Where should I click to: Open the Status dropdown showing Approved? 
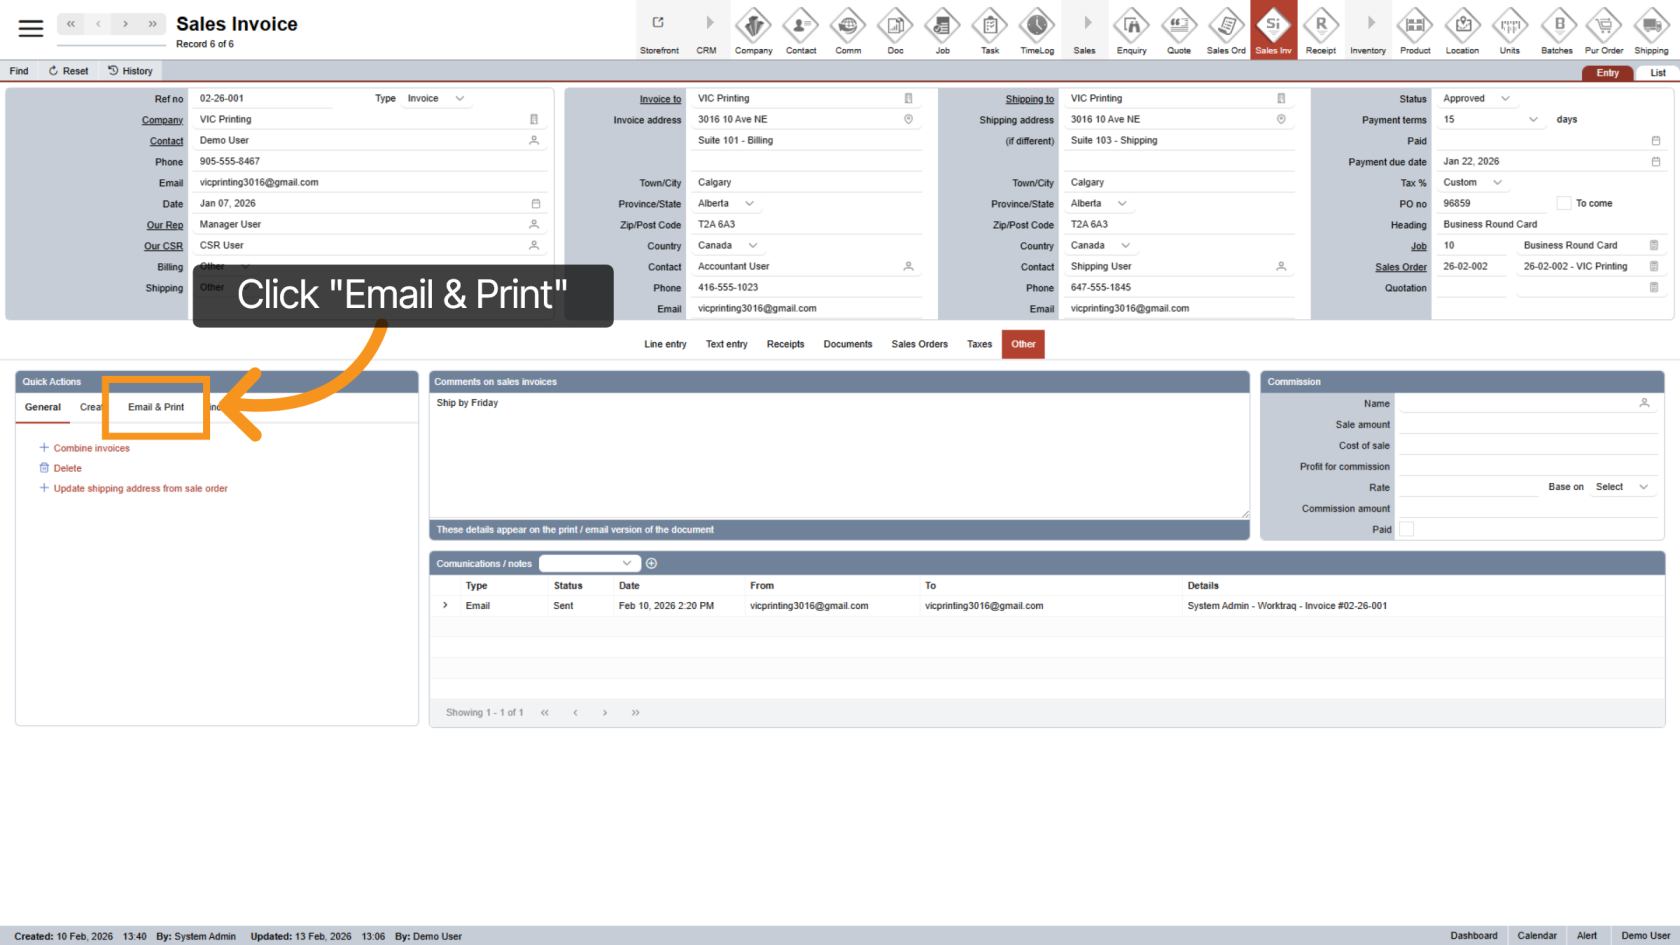(x=1476, y=98)
